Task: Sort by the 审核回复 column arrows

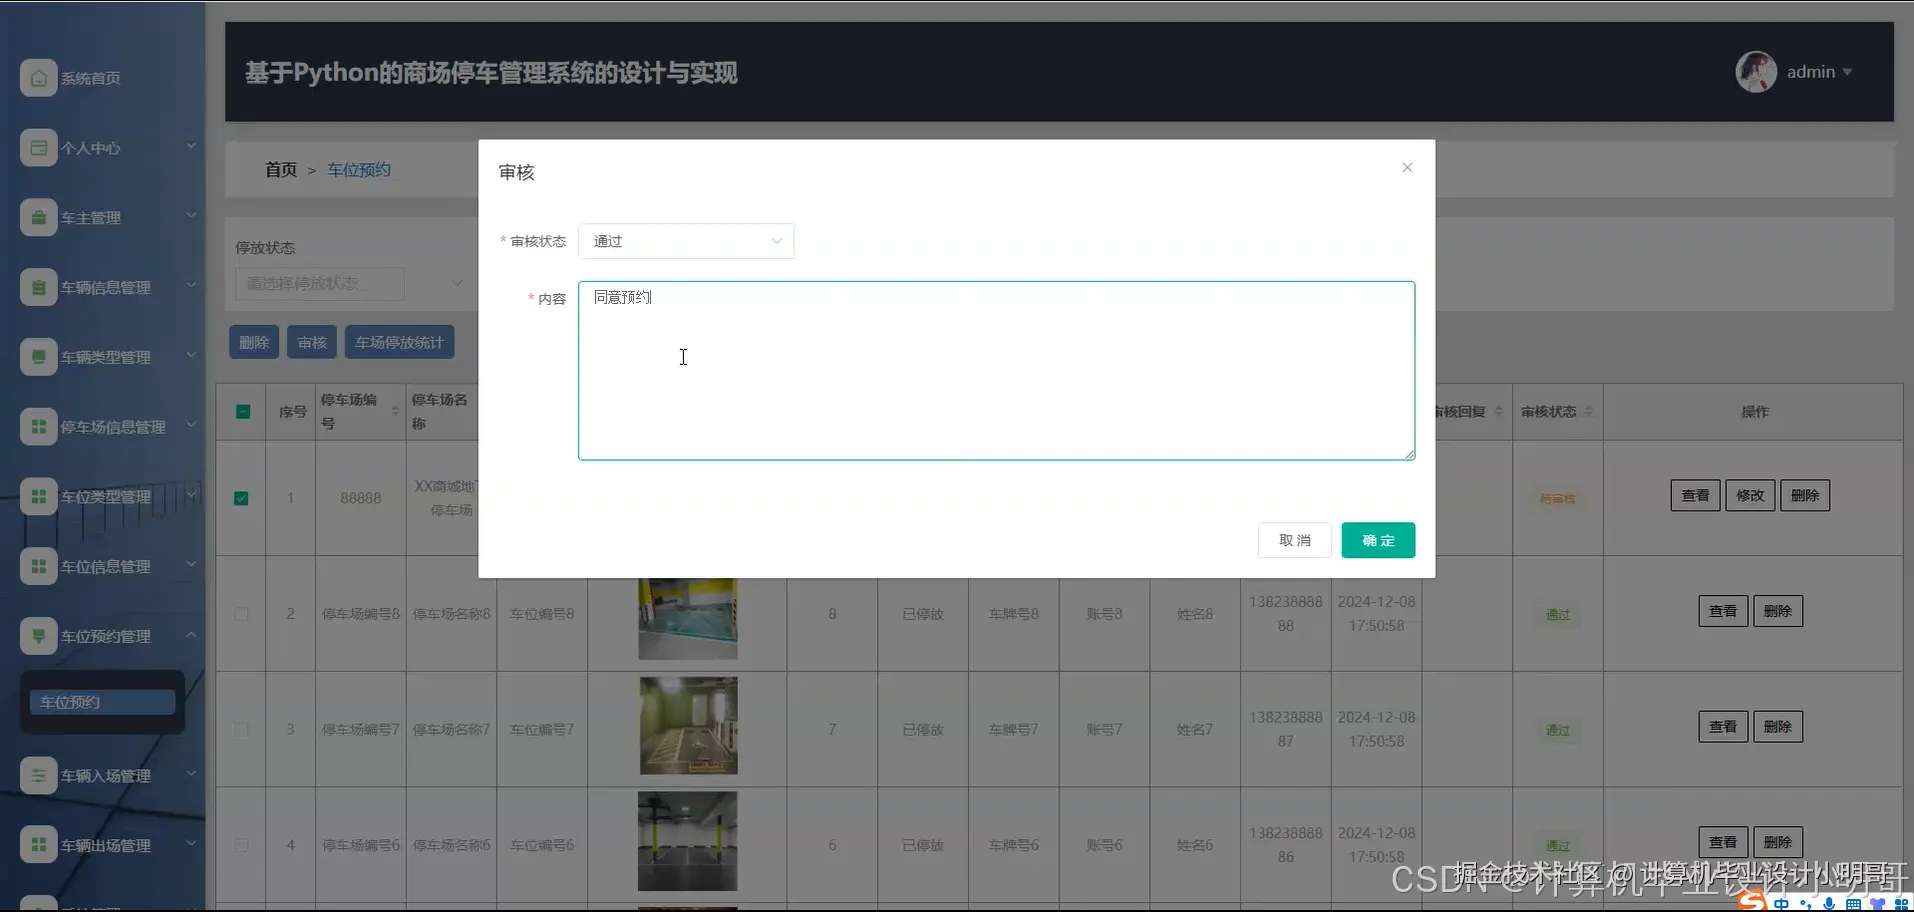Action: click(x=1498, y=412)
